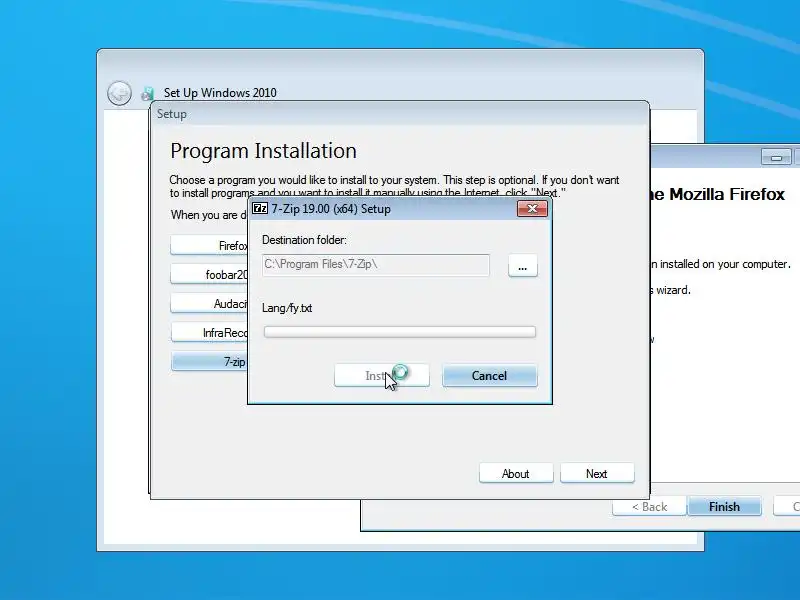800x600 pixels.
Task: Click the round back arrow in Set Up Windows
Action: click(x=119, y=93)
